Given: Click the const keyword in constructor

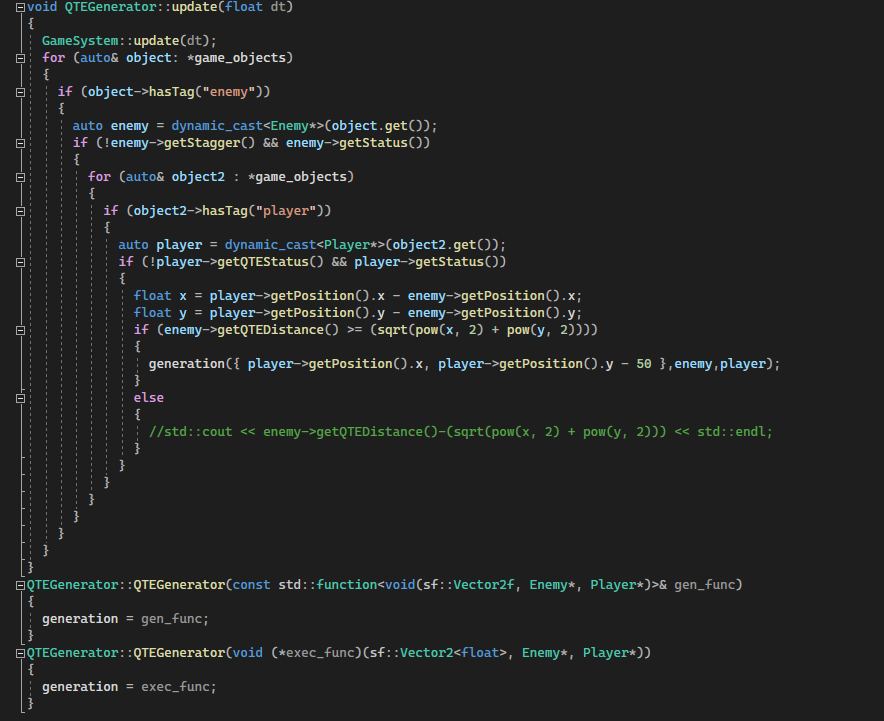Looking at the screenshot, I should point(251,585).
